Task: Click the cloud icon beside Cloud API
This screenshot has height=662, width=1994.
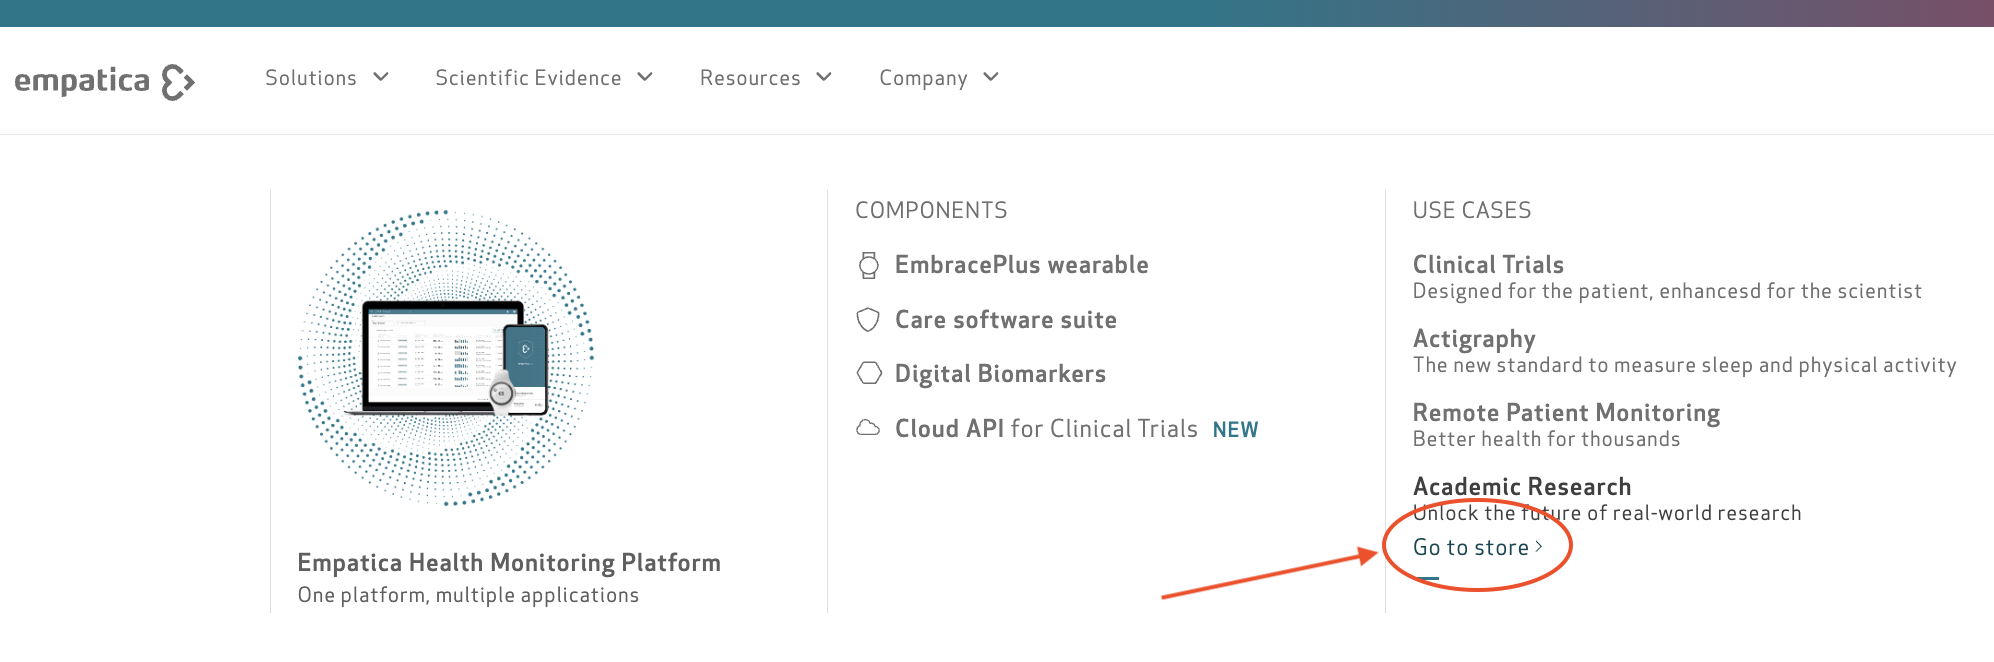Action: (869, 428)
